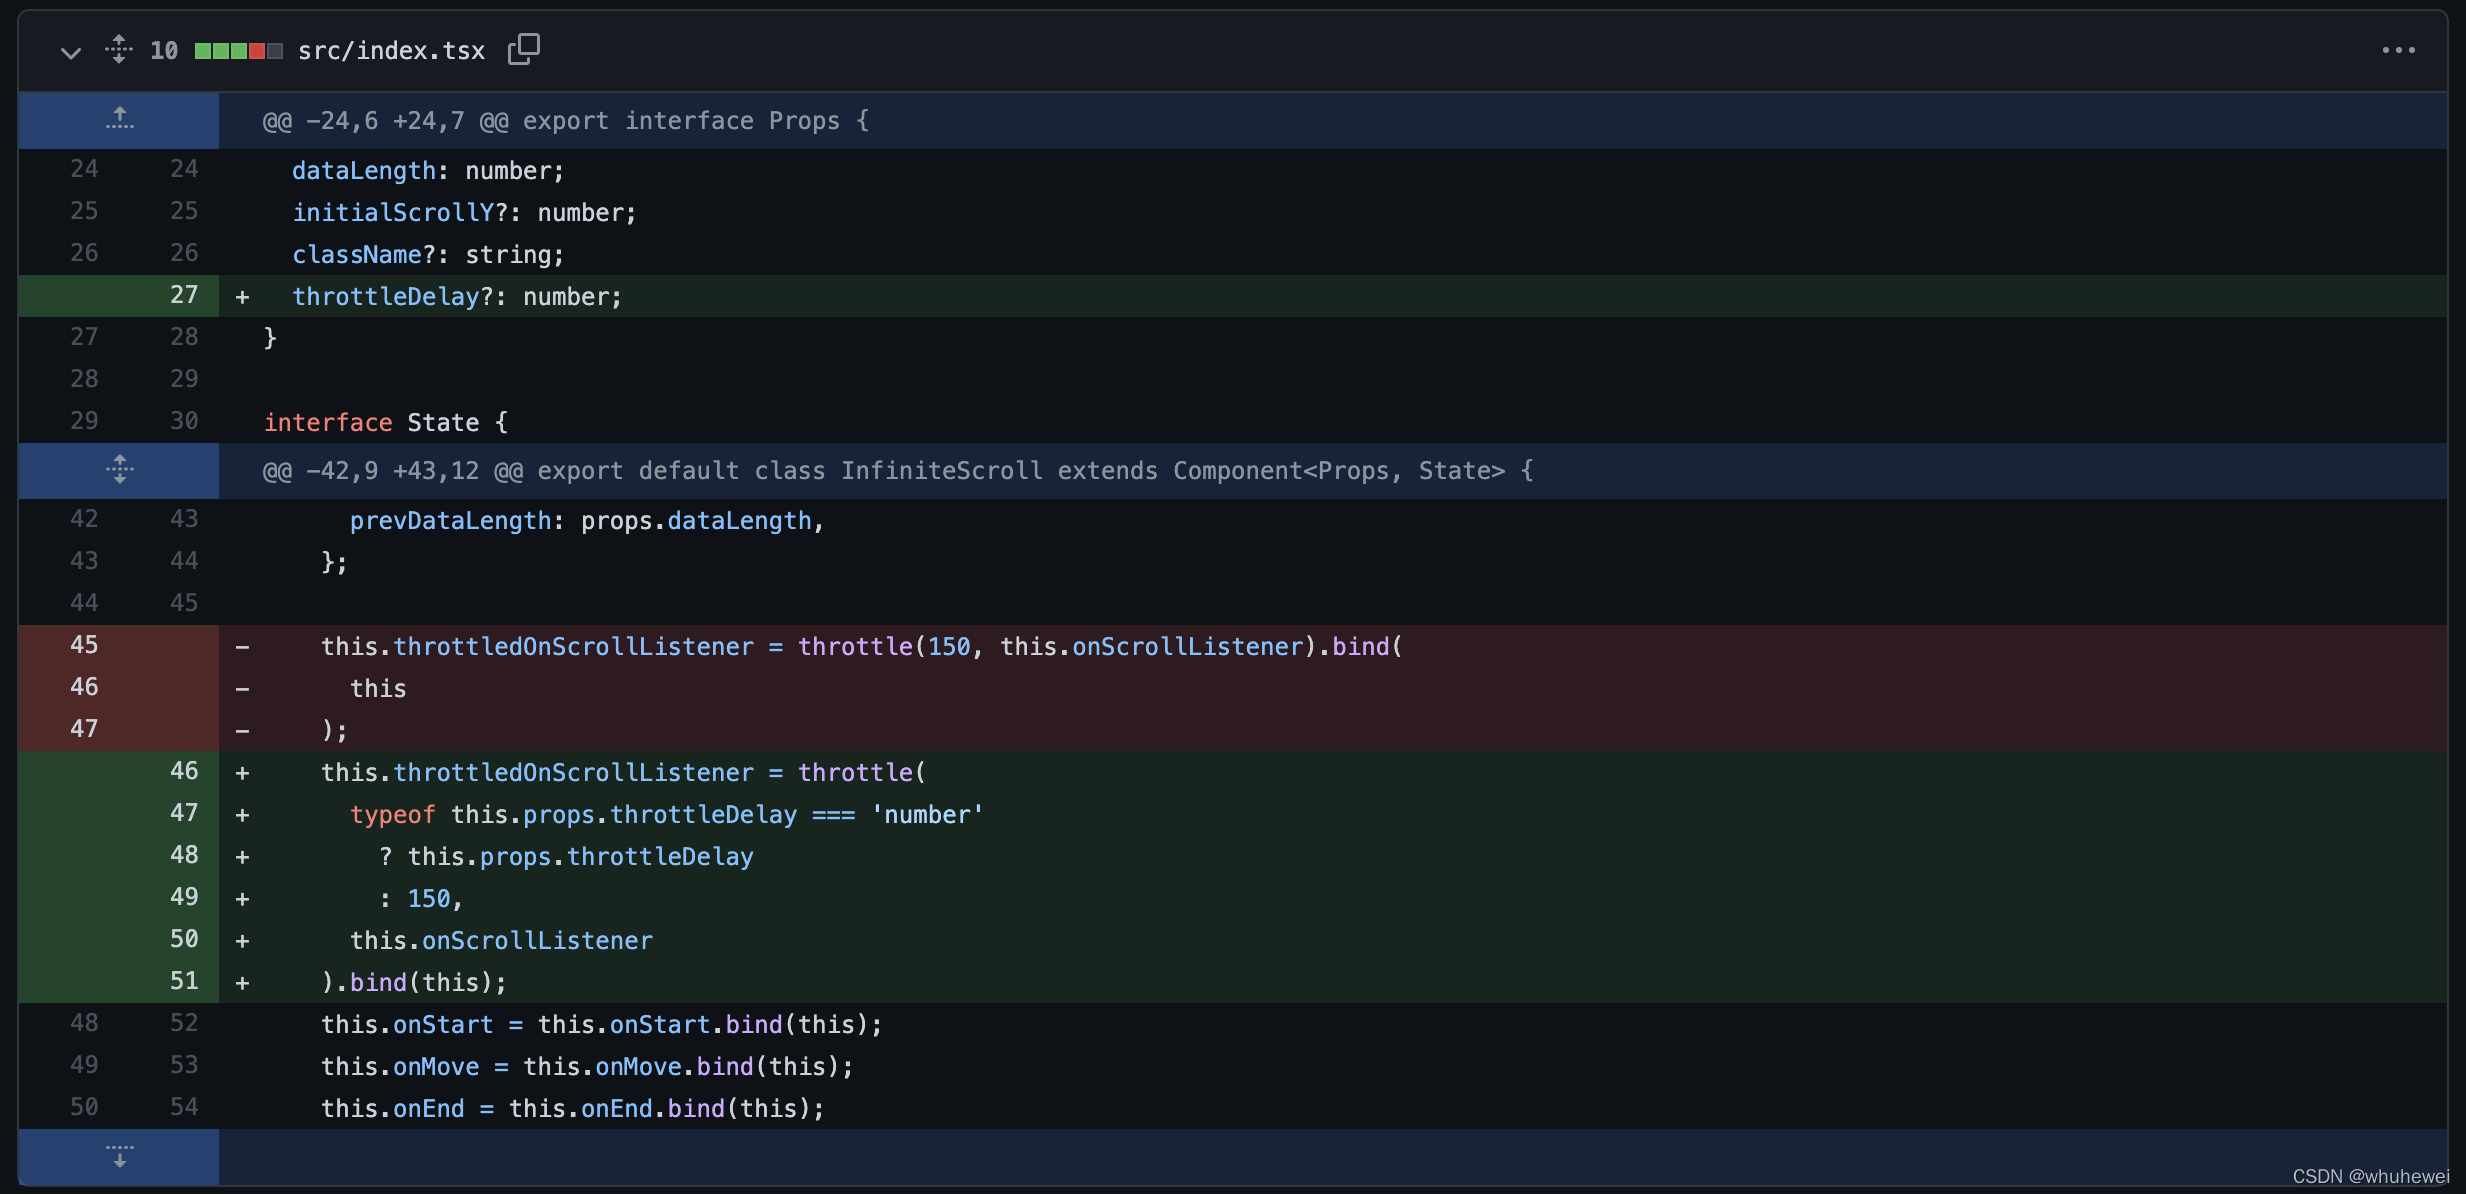Select old line number 24

[x=84, y=169]
